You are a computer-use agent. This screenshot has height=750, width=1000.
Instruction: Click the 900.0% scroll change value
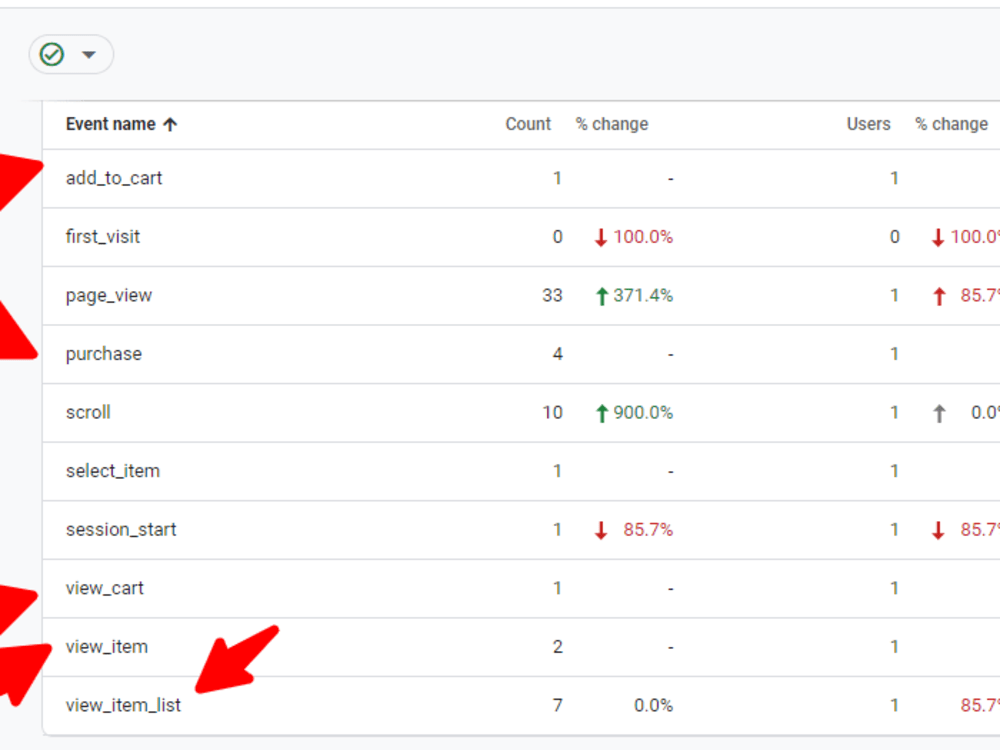click(x=643, y=413)
